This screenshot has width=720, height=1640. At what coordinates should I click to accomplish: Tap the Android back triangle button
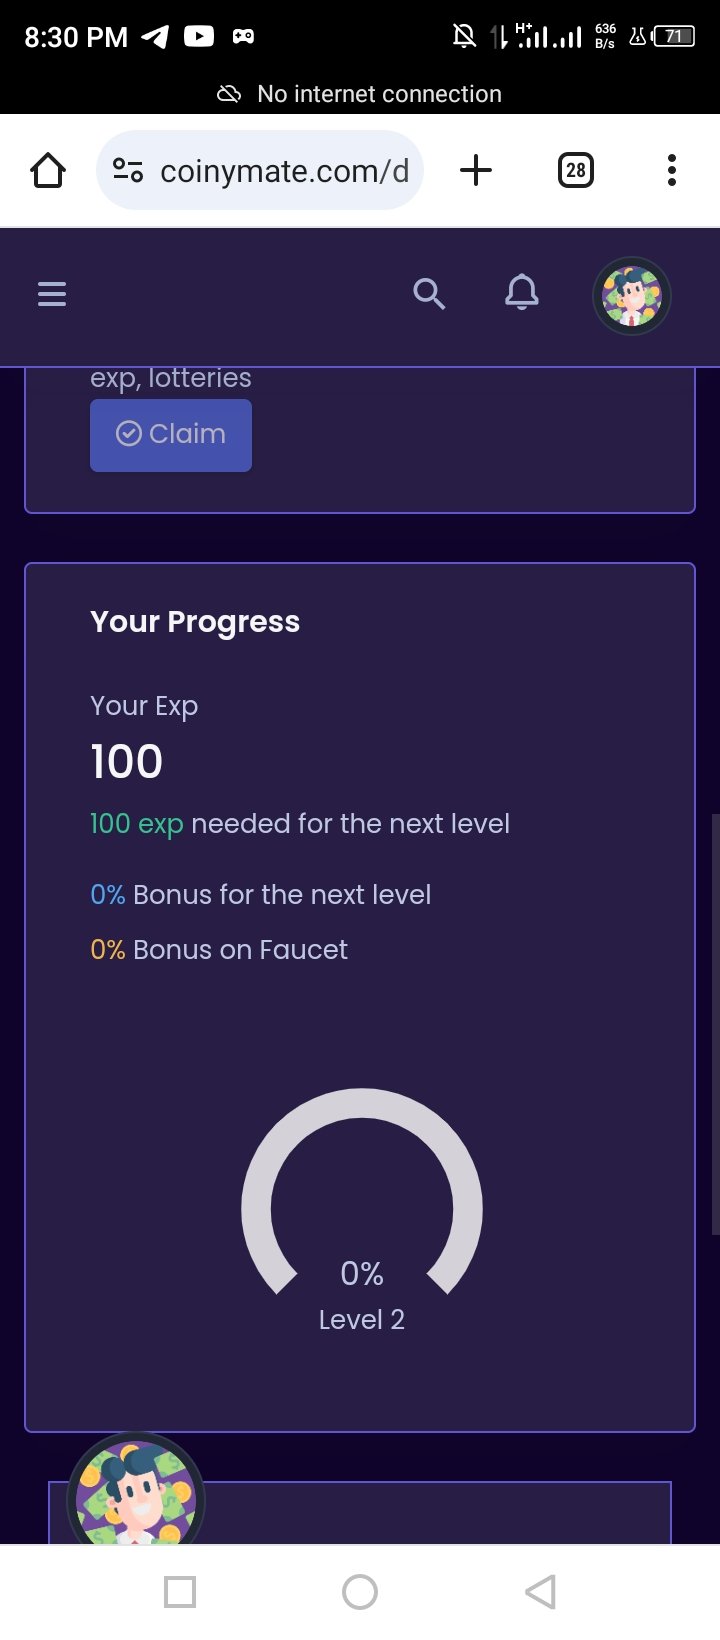[541, 1592]
